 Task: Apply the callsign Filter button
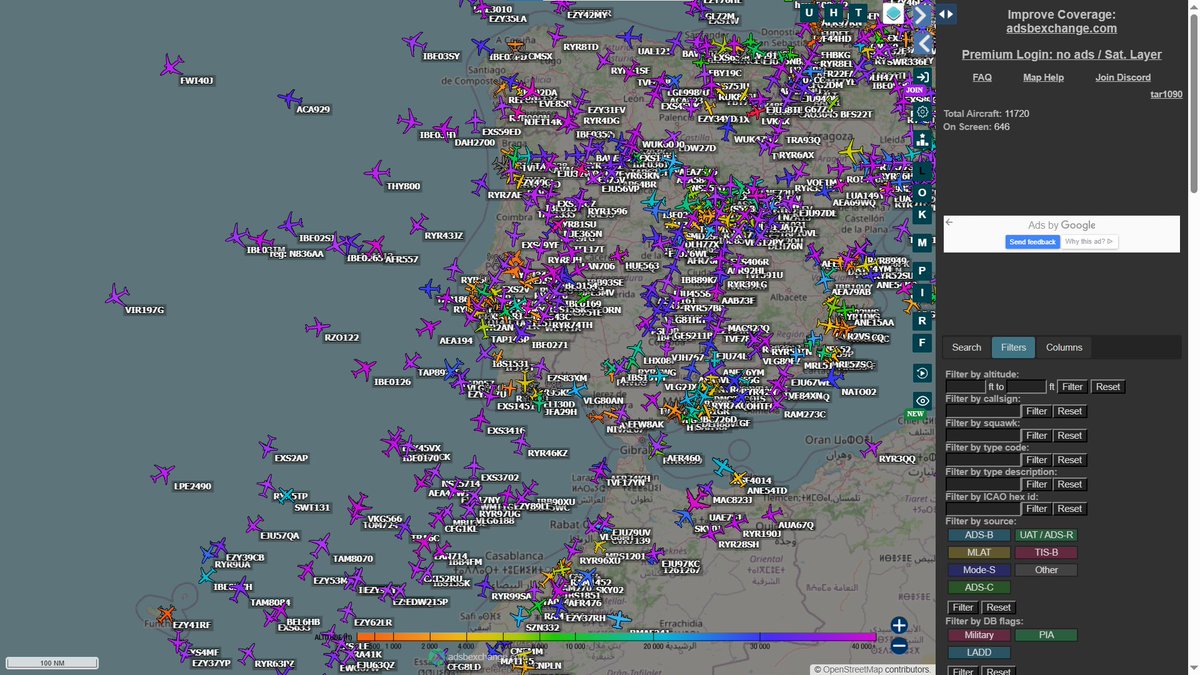pyautogui.click(x=1036, y=411)
